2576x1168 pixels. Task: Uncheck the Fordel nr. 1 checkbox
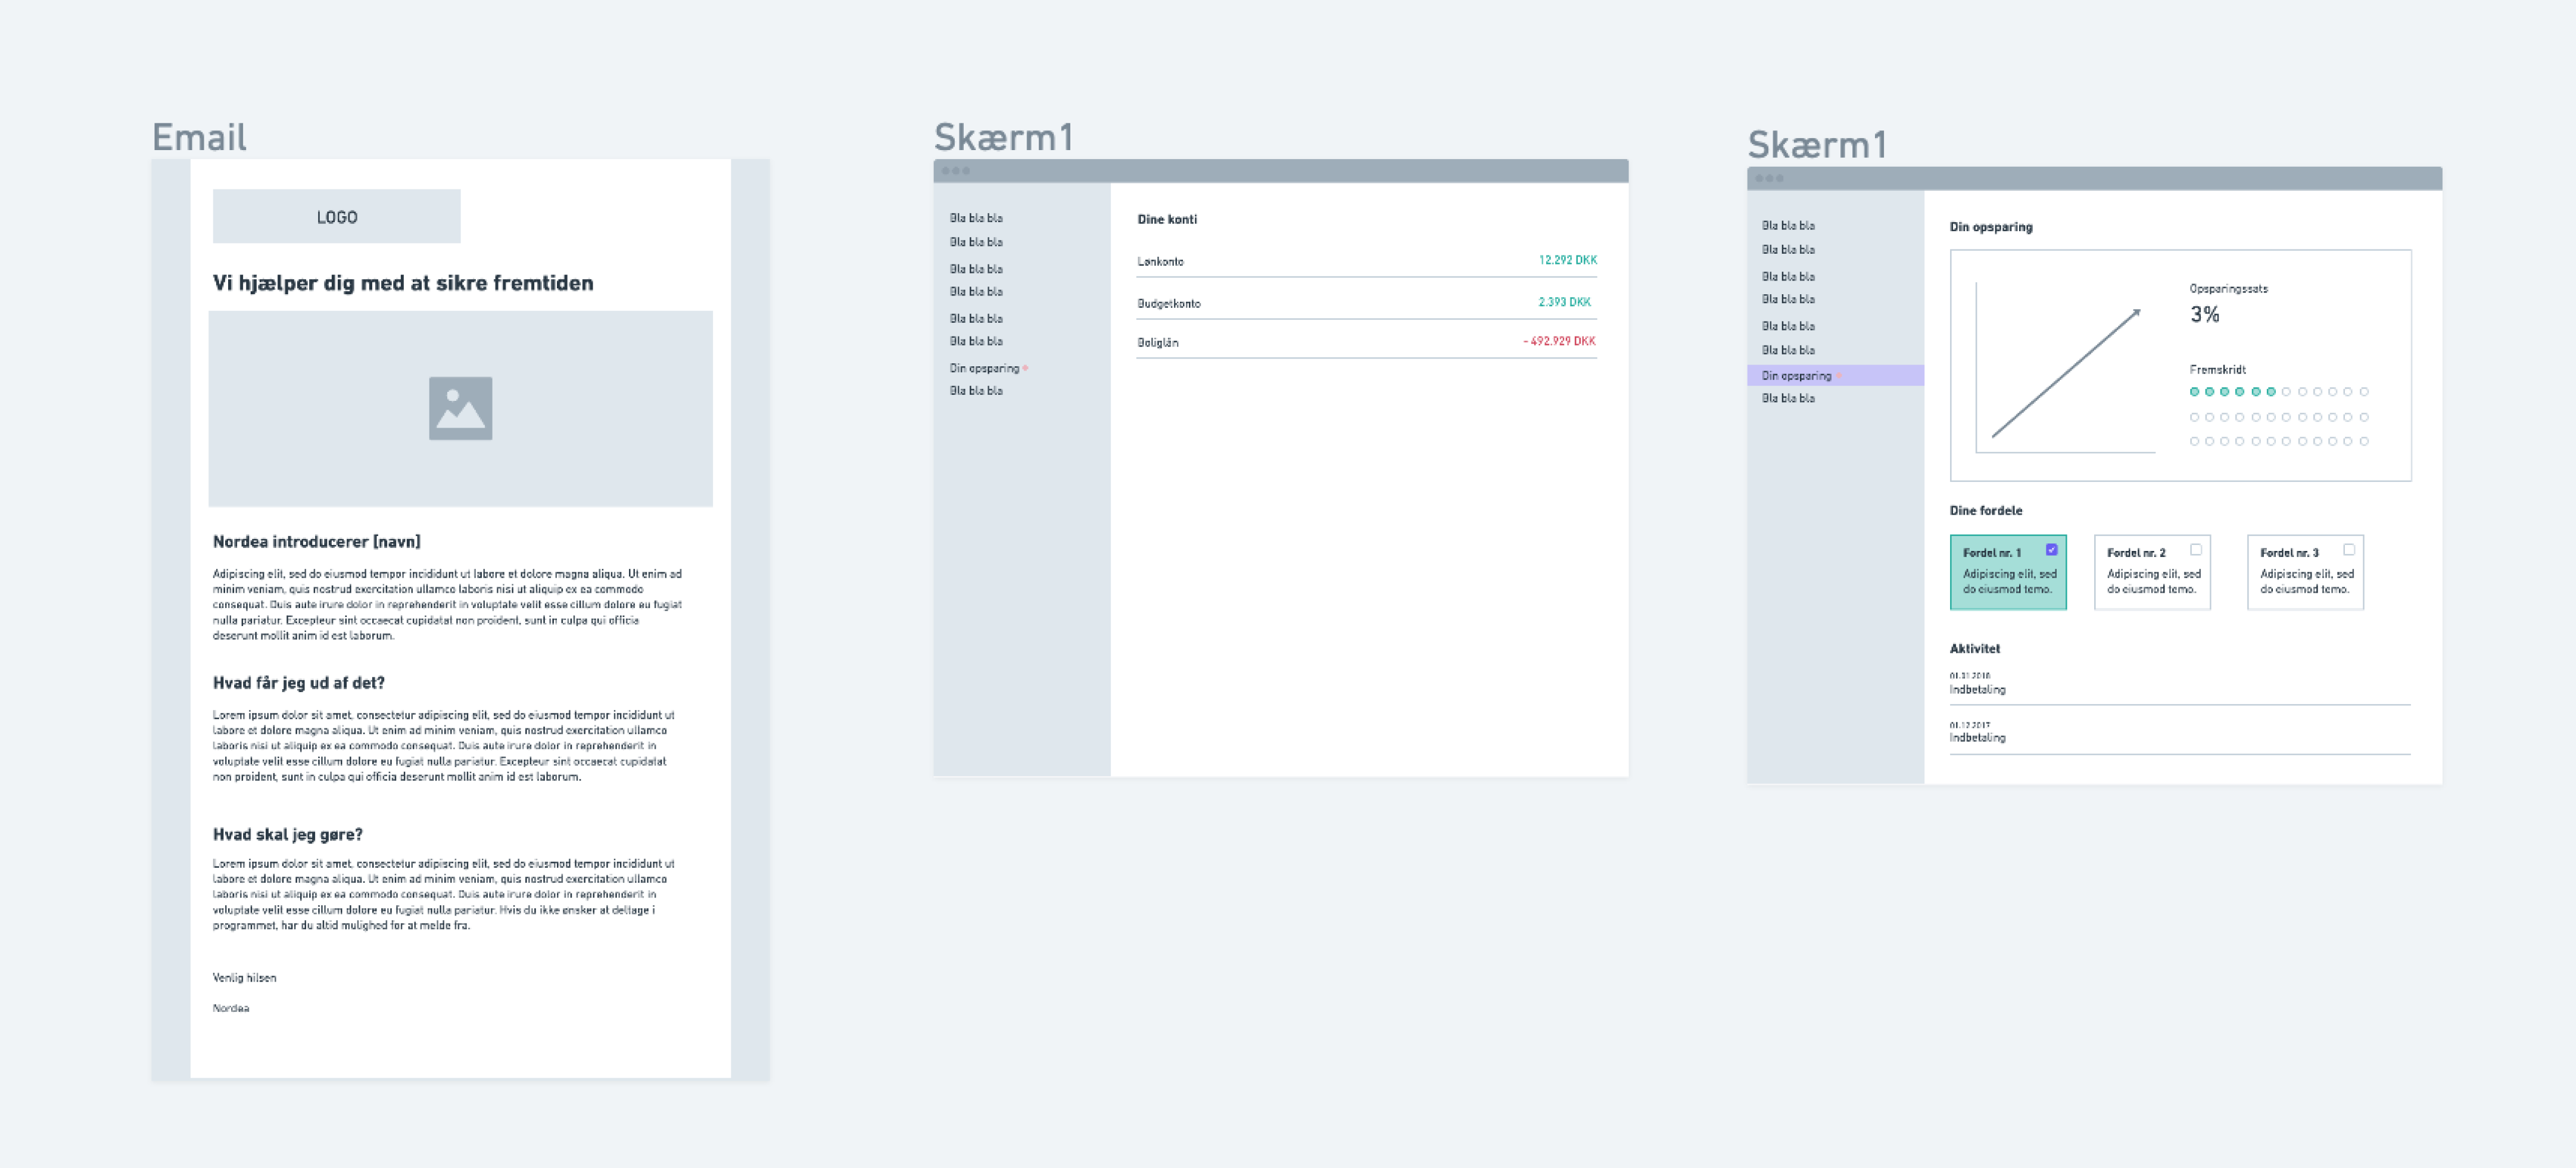(2051, 550)
